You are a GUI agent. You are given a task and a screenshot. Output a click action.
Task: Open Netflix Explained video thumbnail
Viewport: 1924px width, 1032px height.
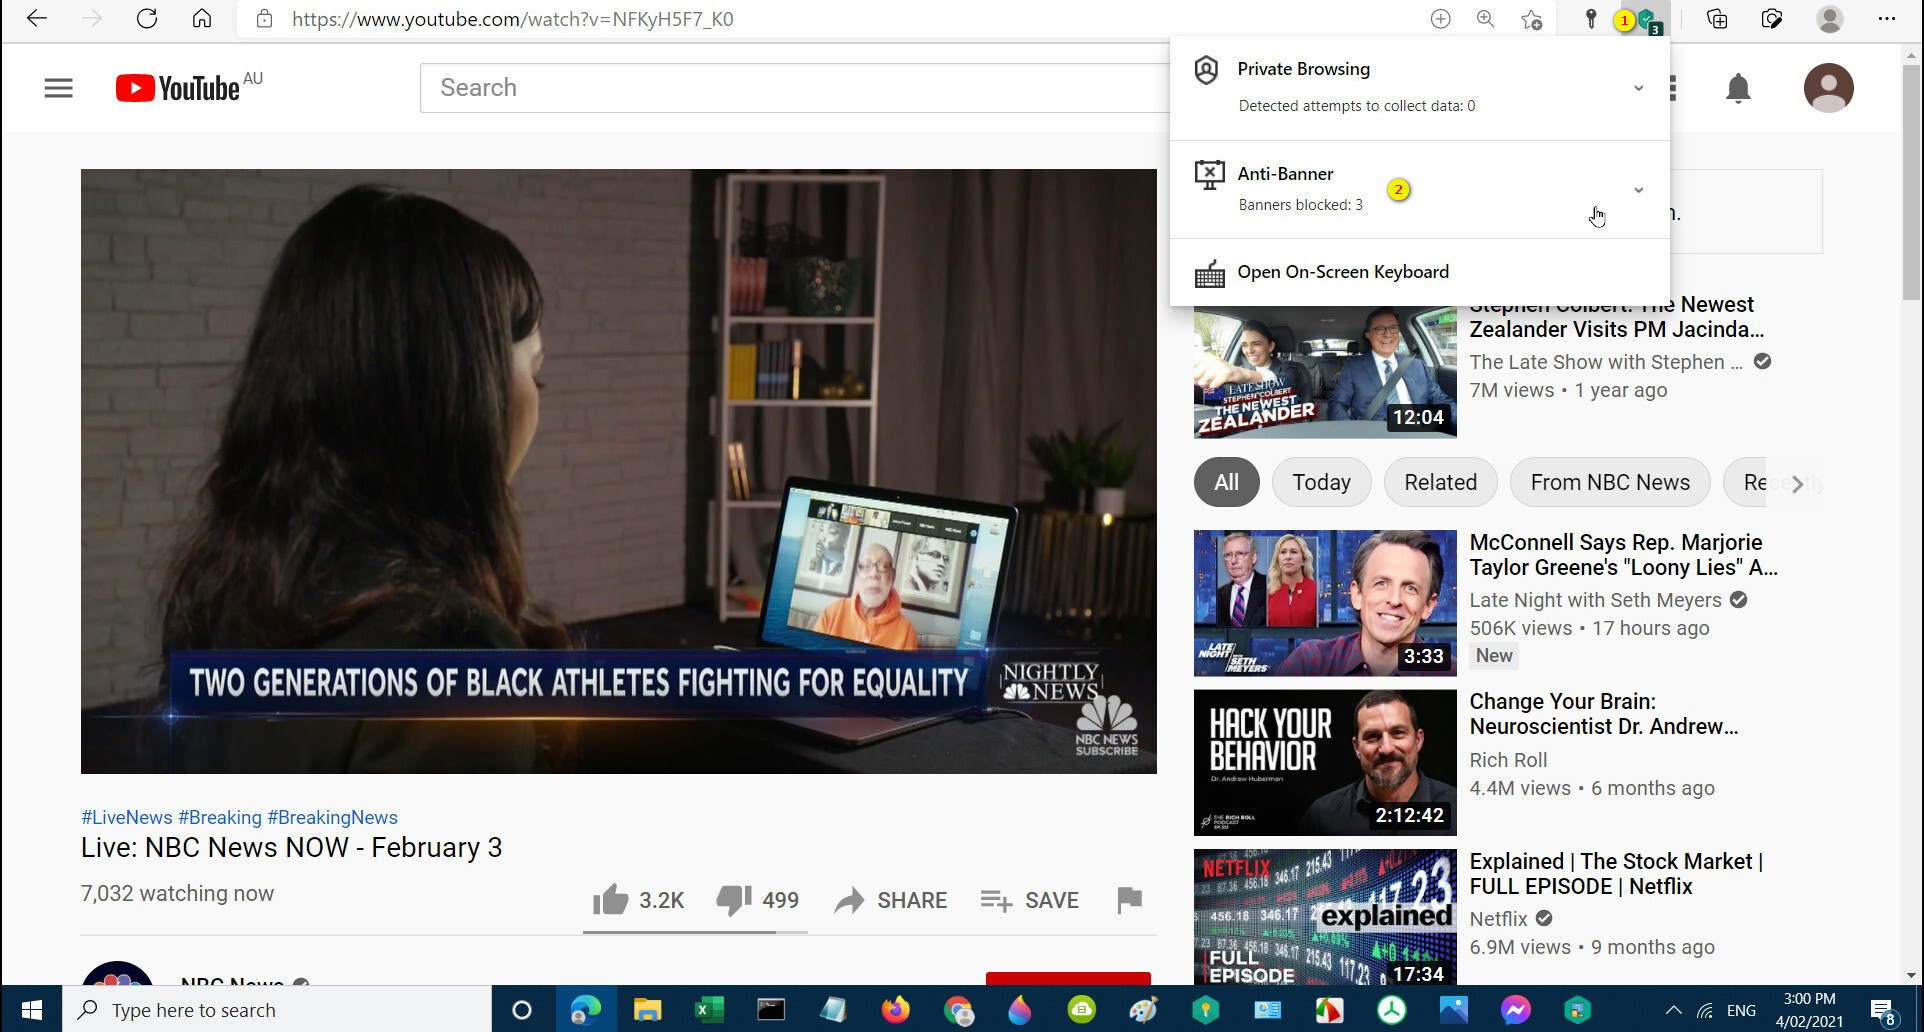(x=1325, y=917)
